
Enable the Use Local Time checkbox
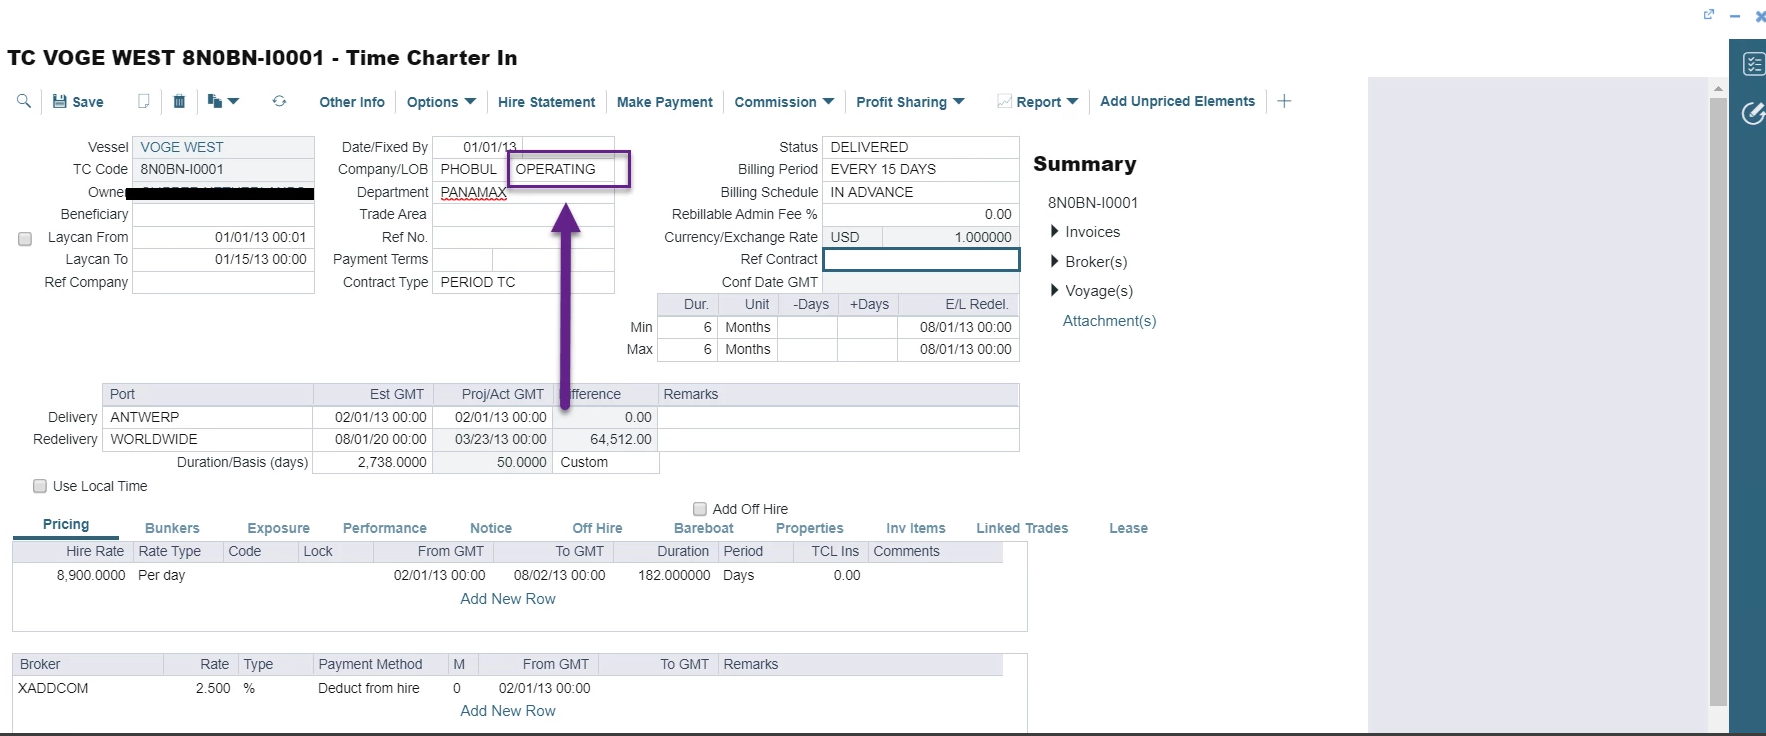(40, 486)
